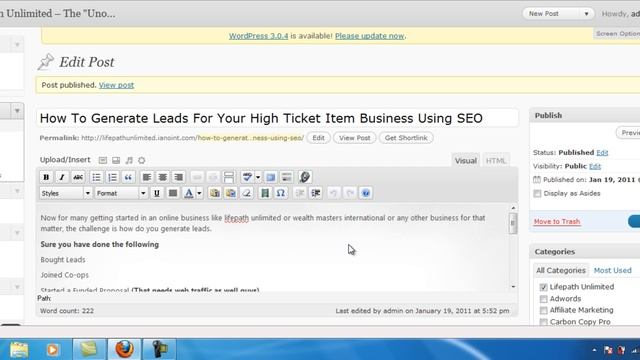Insert the More tag

229,177
